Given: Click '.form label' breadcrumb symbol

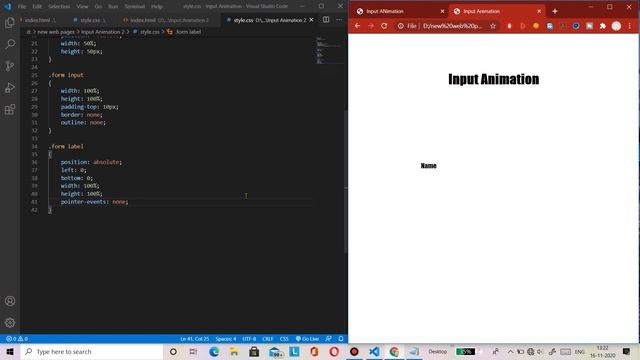Looking at the screenshot, I should coord(188,31).
